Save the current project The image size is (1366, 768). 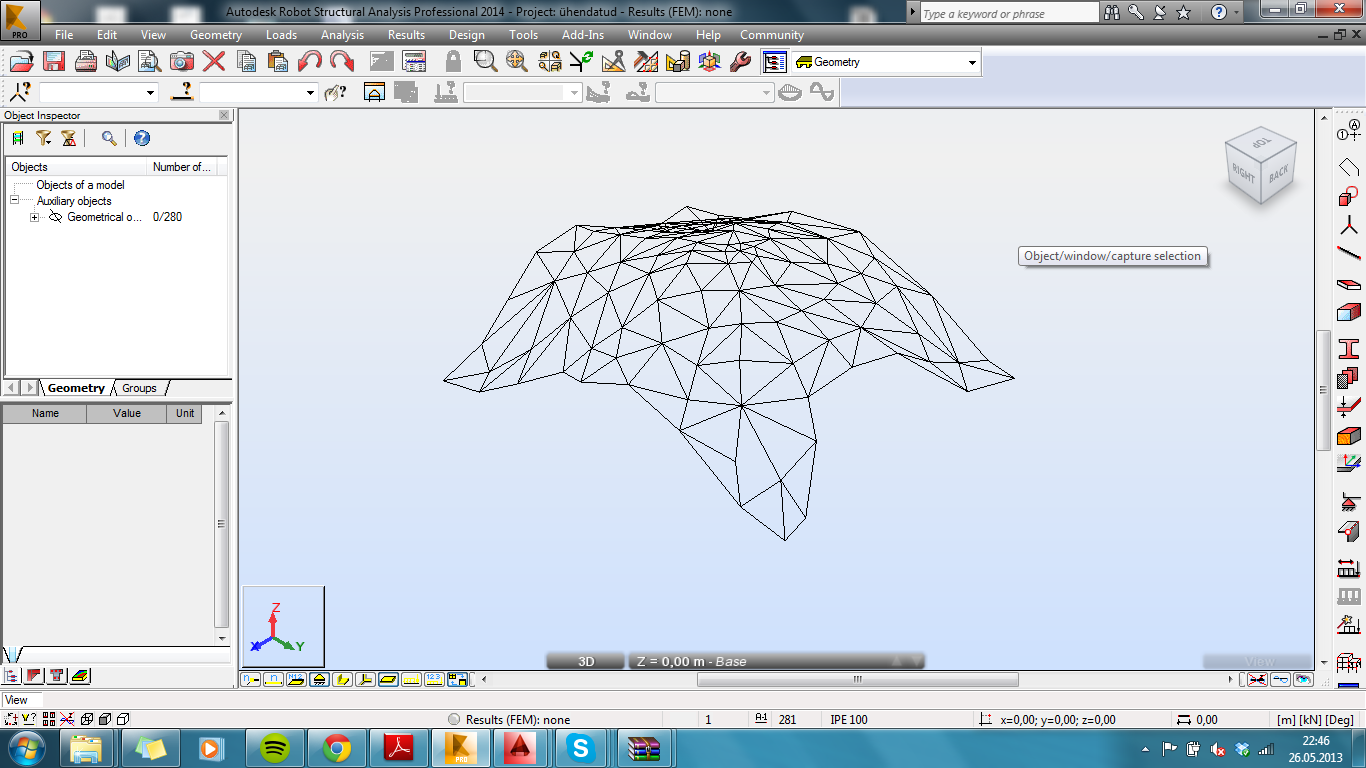coord(53,61)
